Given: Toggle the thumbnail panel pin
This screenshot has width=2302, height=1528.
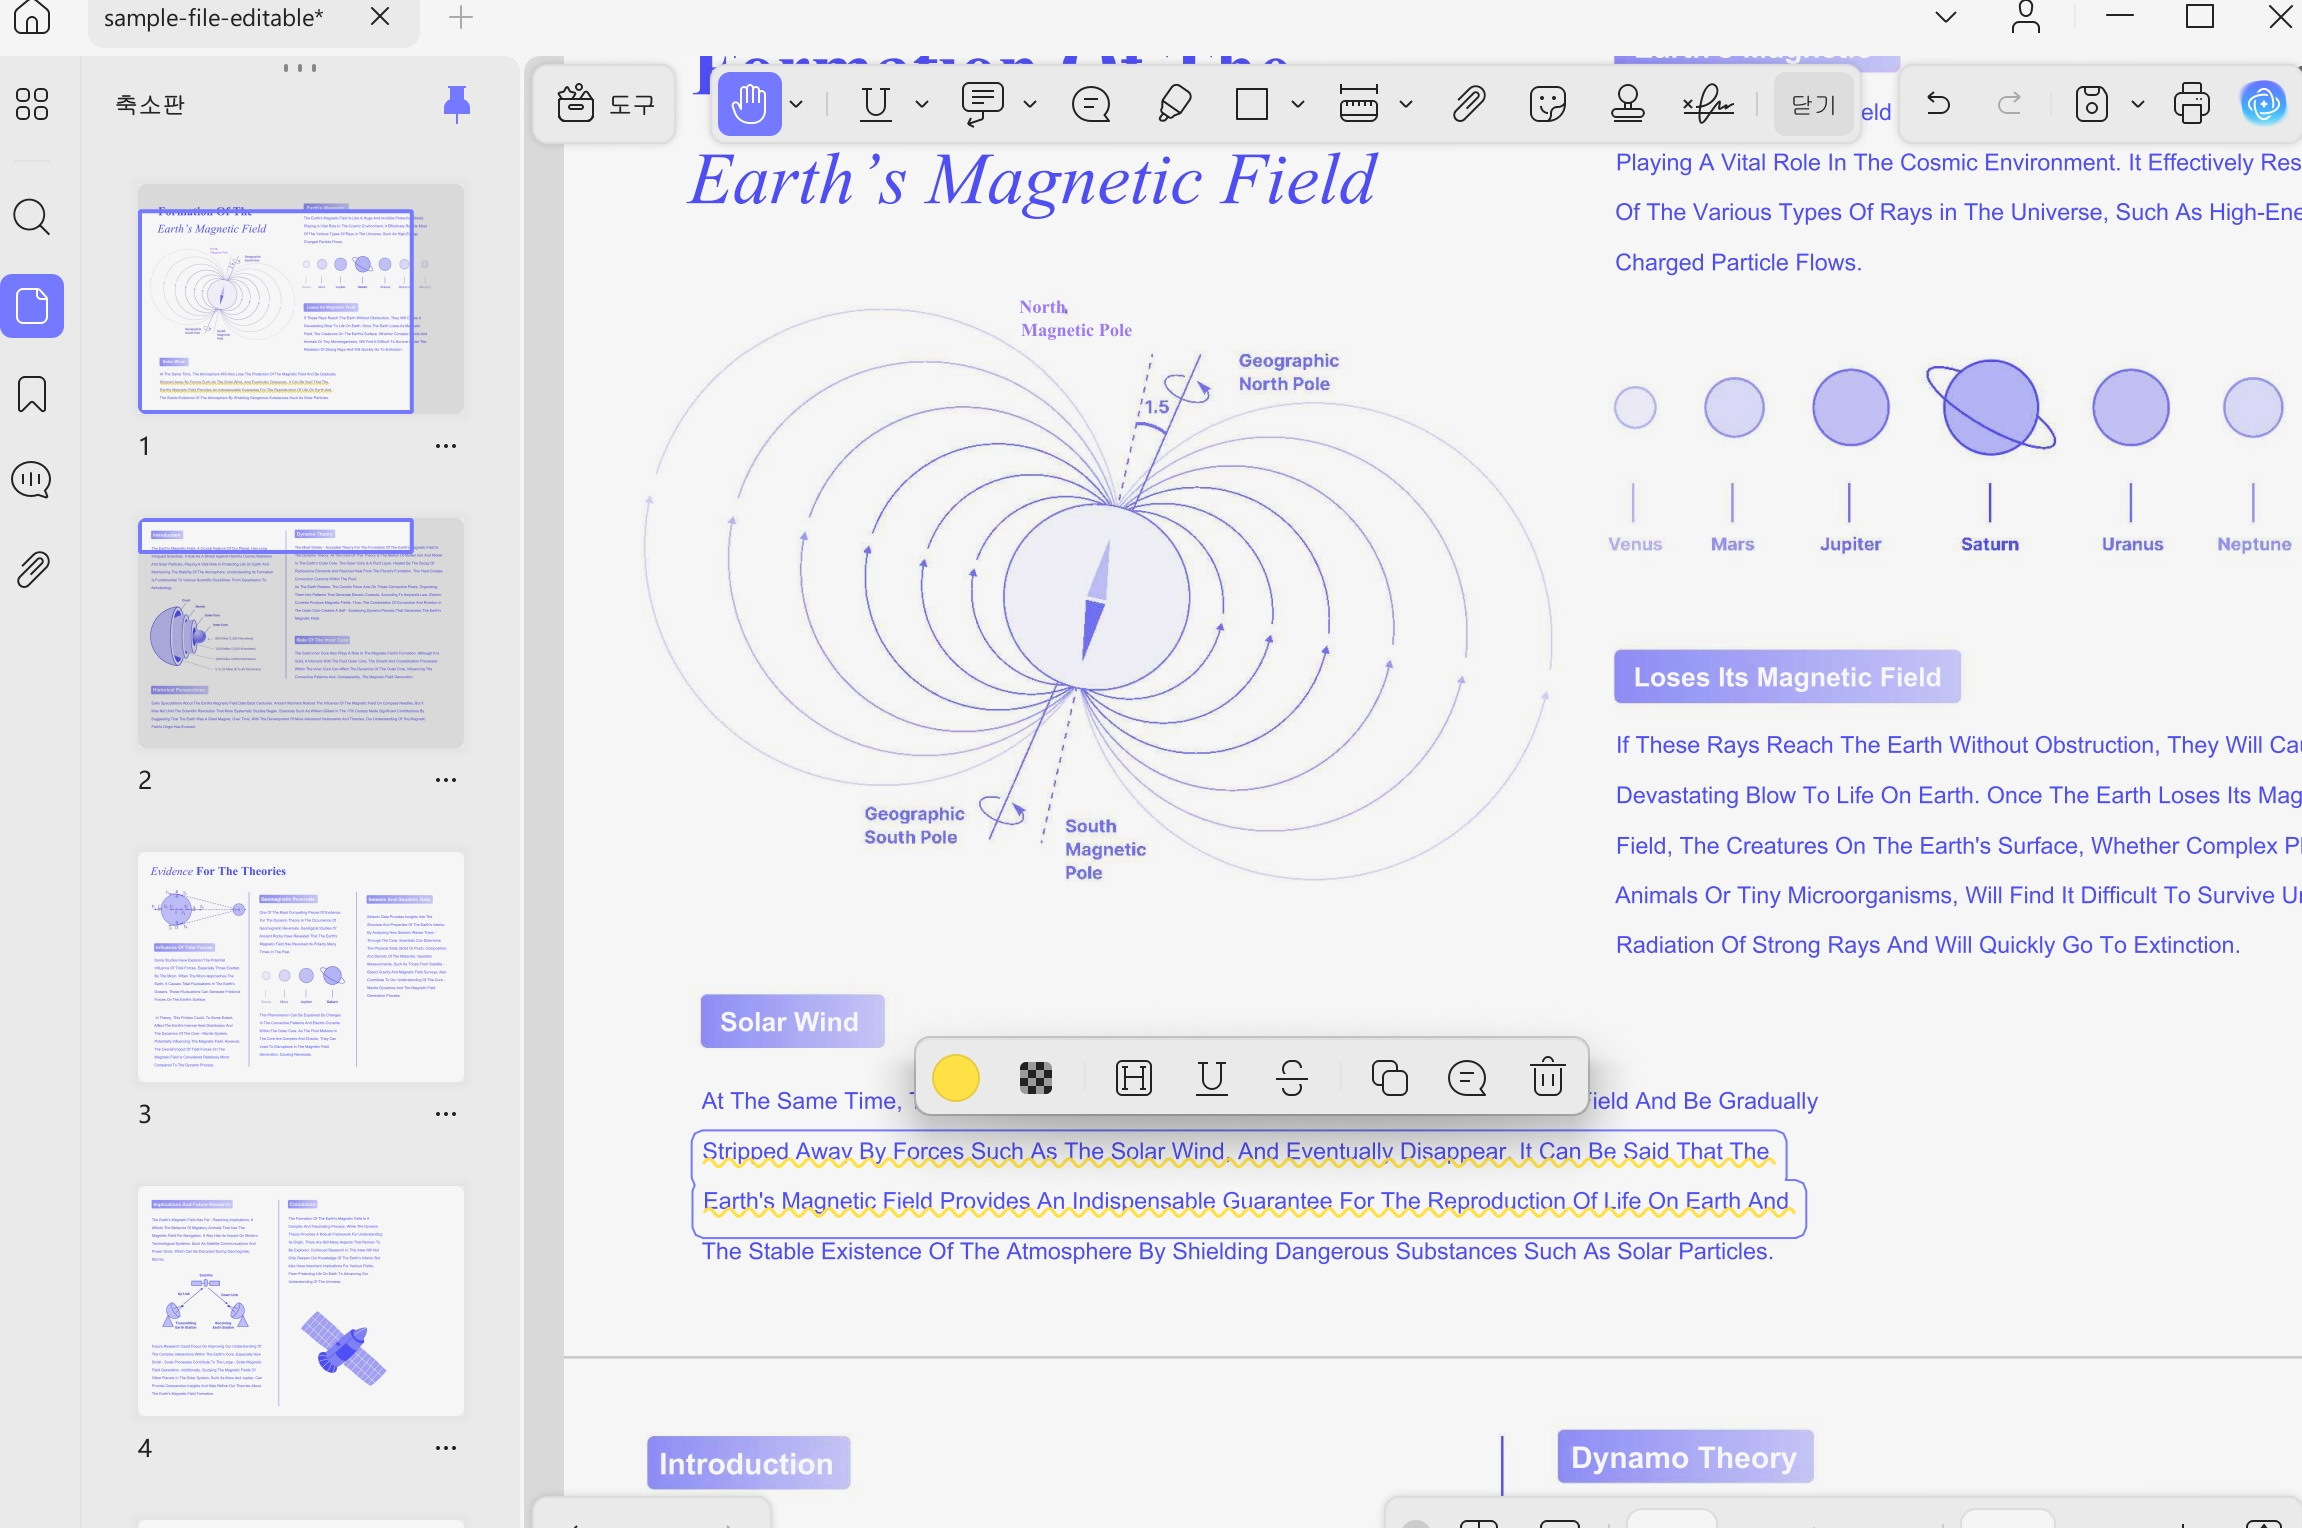Looking at the screenshot, I should coord(457,104).
